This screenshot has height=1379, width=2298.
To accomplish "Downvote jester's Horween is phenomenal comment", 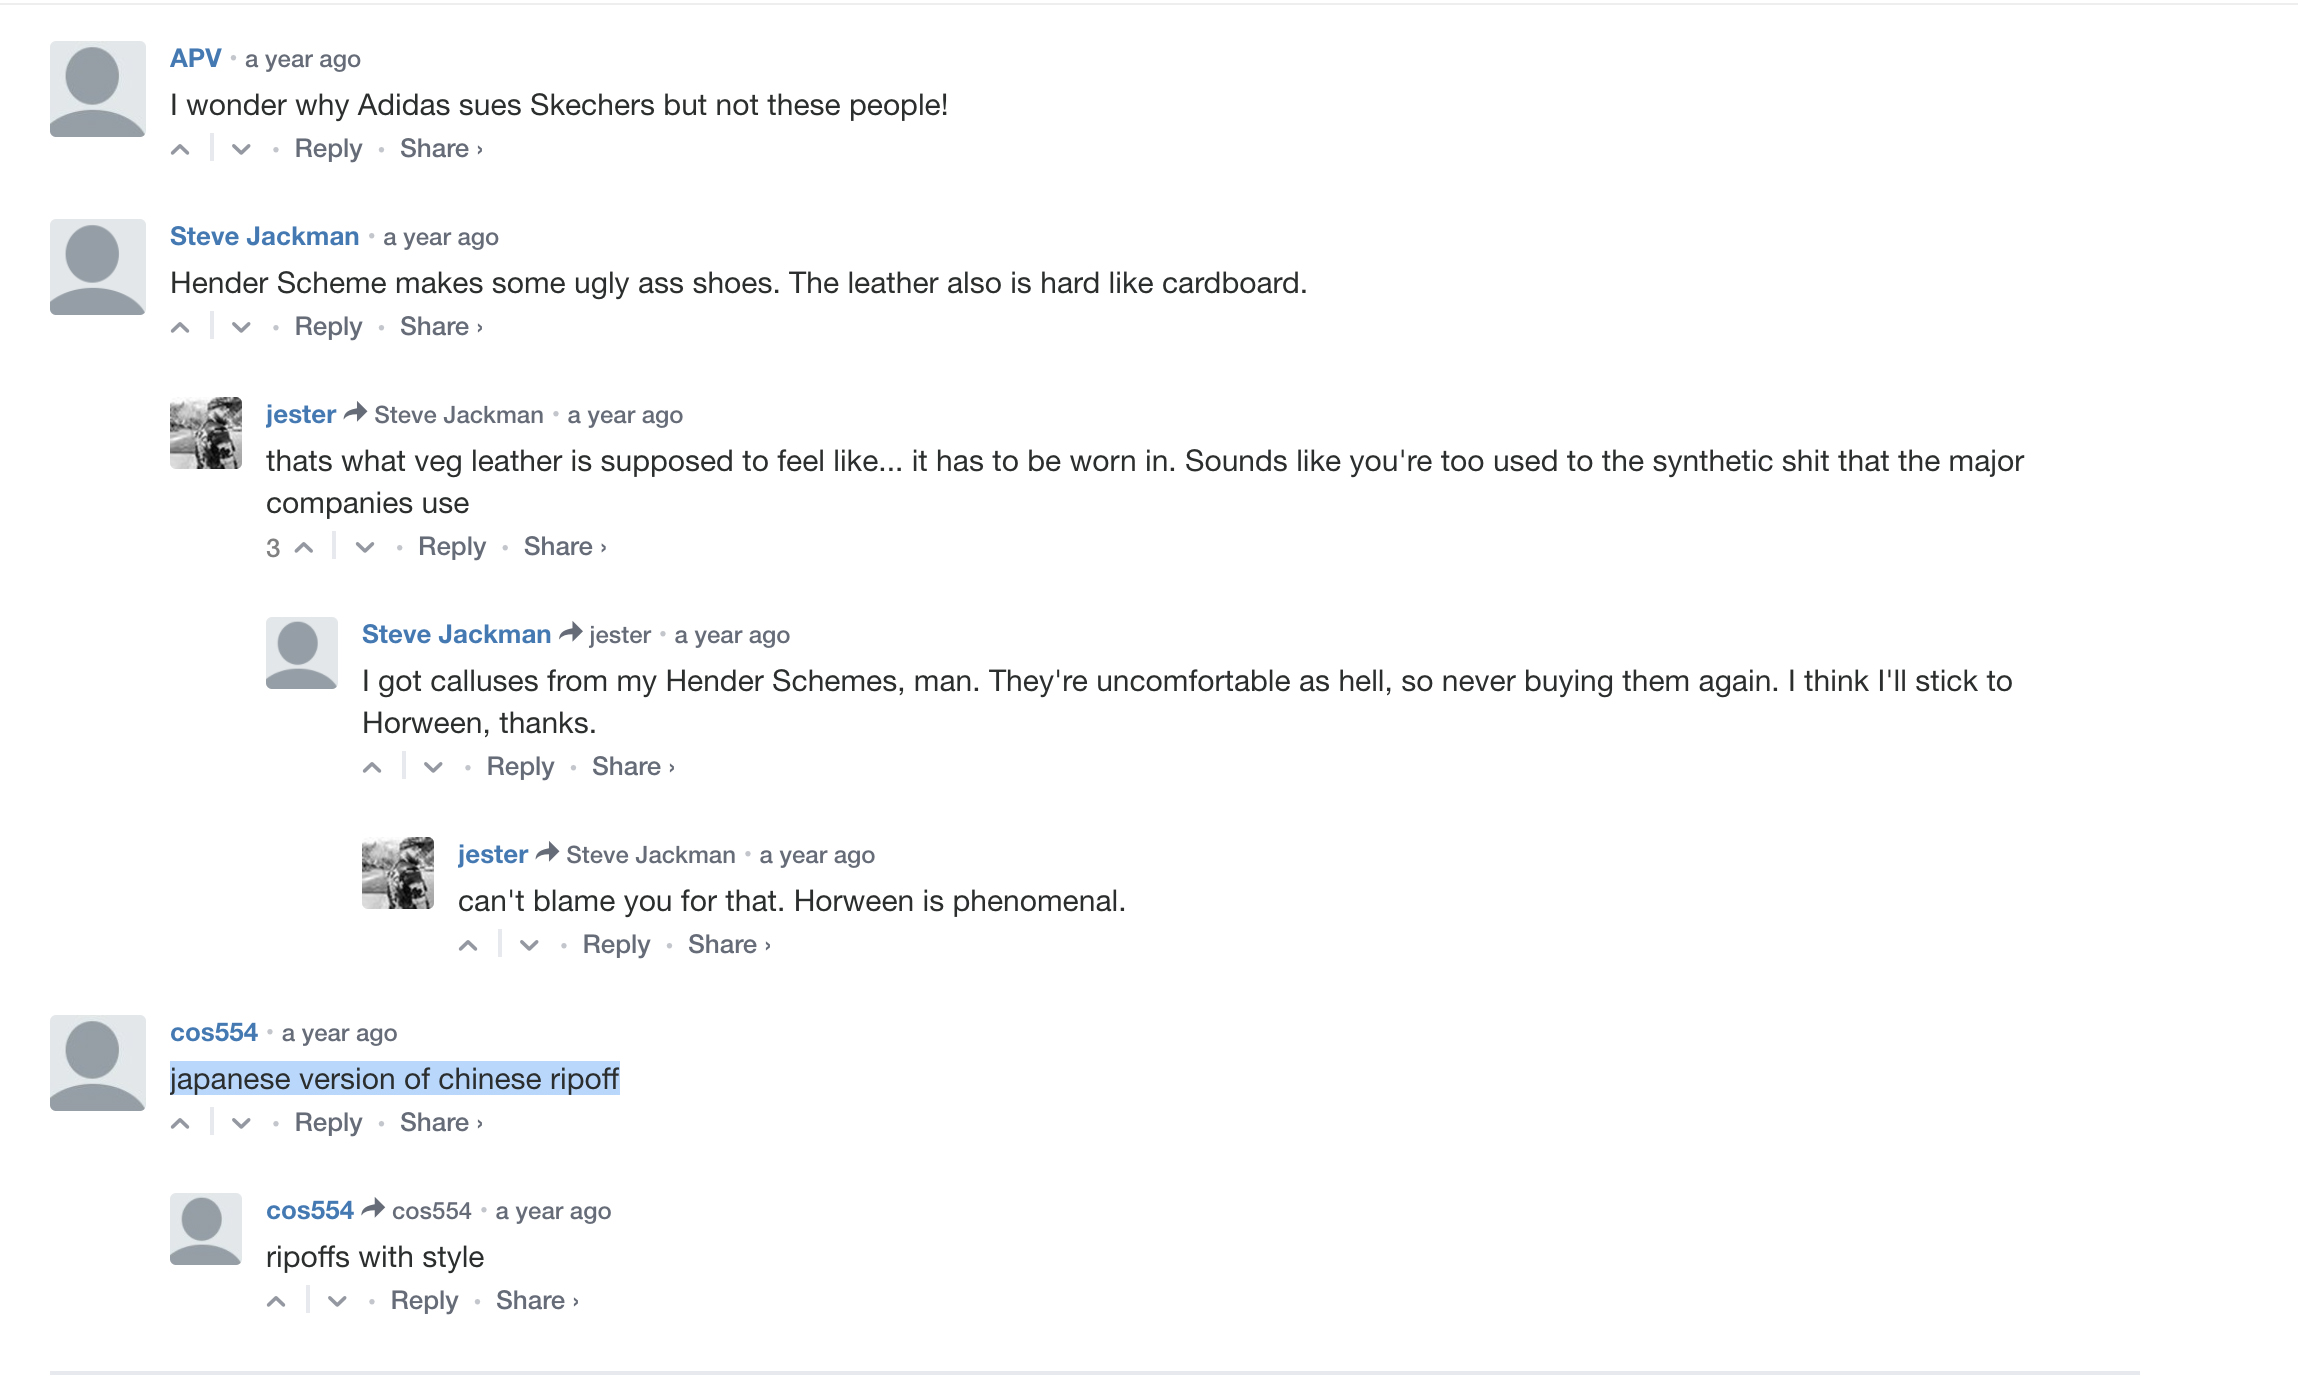I will click(x=529, y=946).
